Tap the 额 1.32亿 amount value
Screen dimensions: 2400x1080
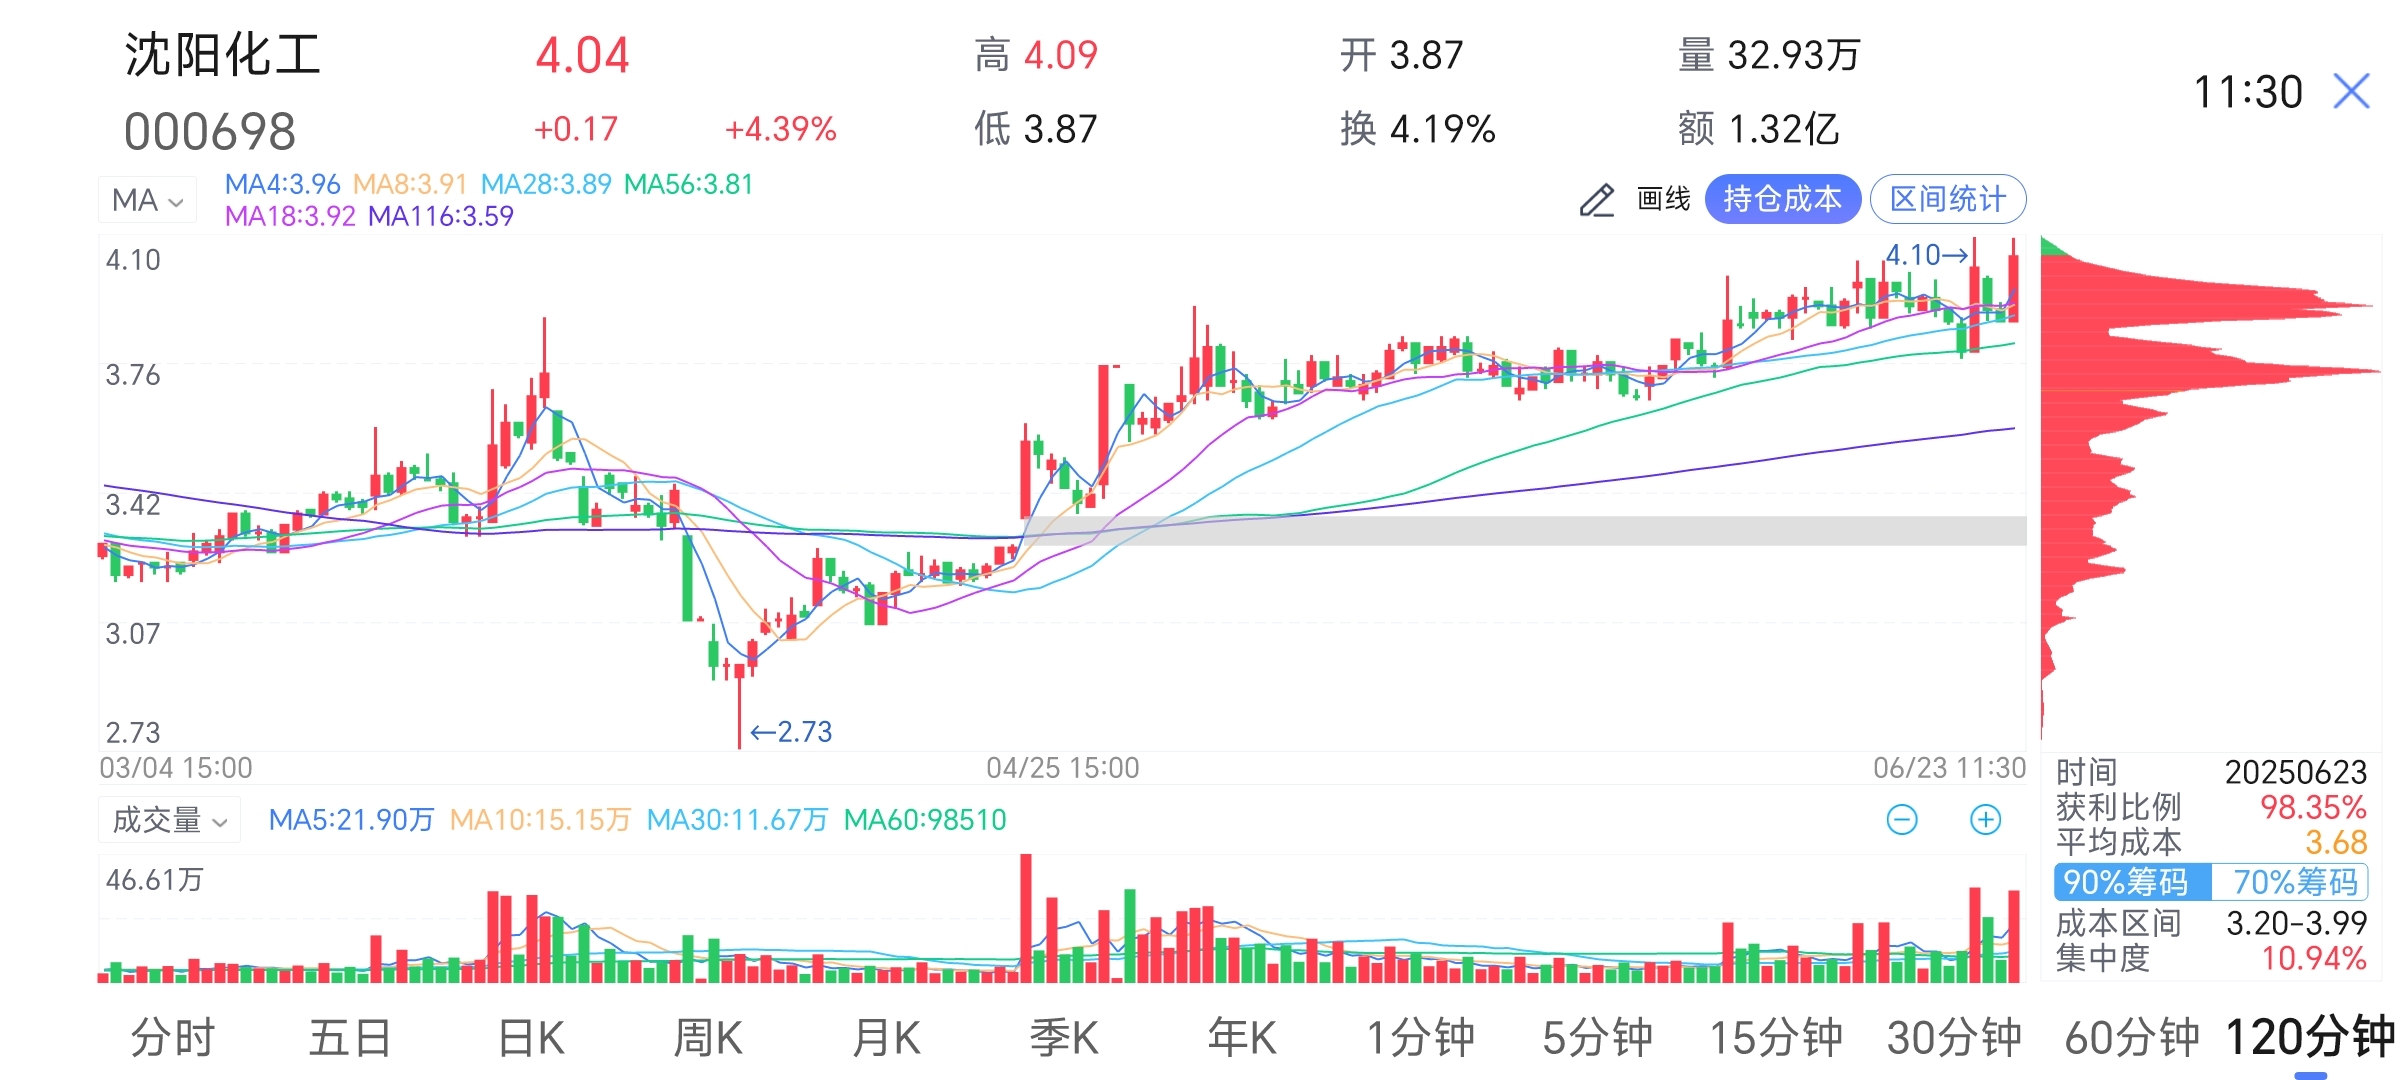(x=1759, y=129)
